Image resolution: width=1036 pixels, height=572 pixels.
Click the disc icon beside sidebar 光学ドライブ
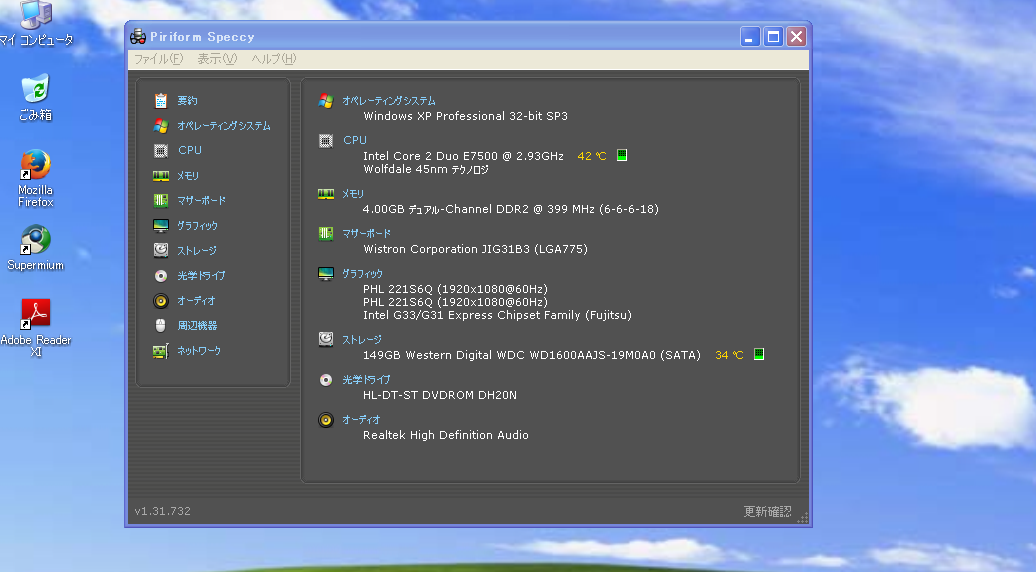click(x=161, y=275)
